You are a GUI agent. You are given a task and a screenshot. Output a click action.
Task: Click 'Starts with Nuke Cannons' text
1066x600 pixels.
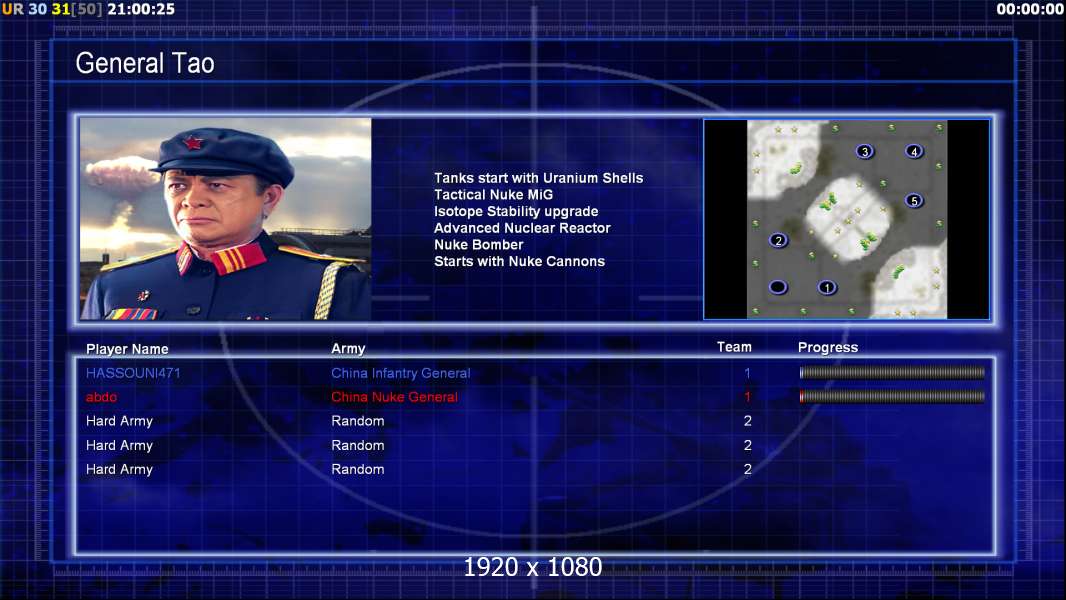[x=519, y=262]
